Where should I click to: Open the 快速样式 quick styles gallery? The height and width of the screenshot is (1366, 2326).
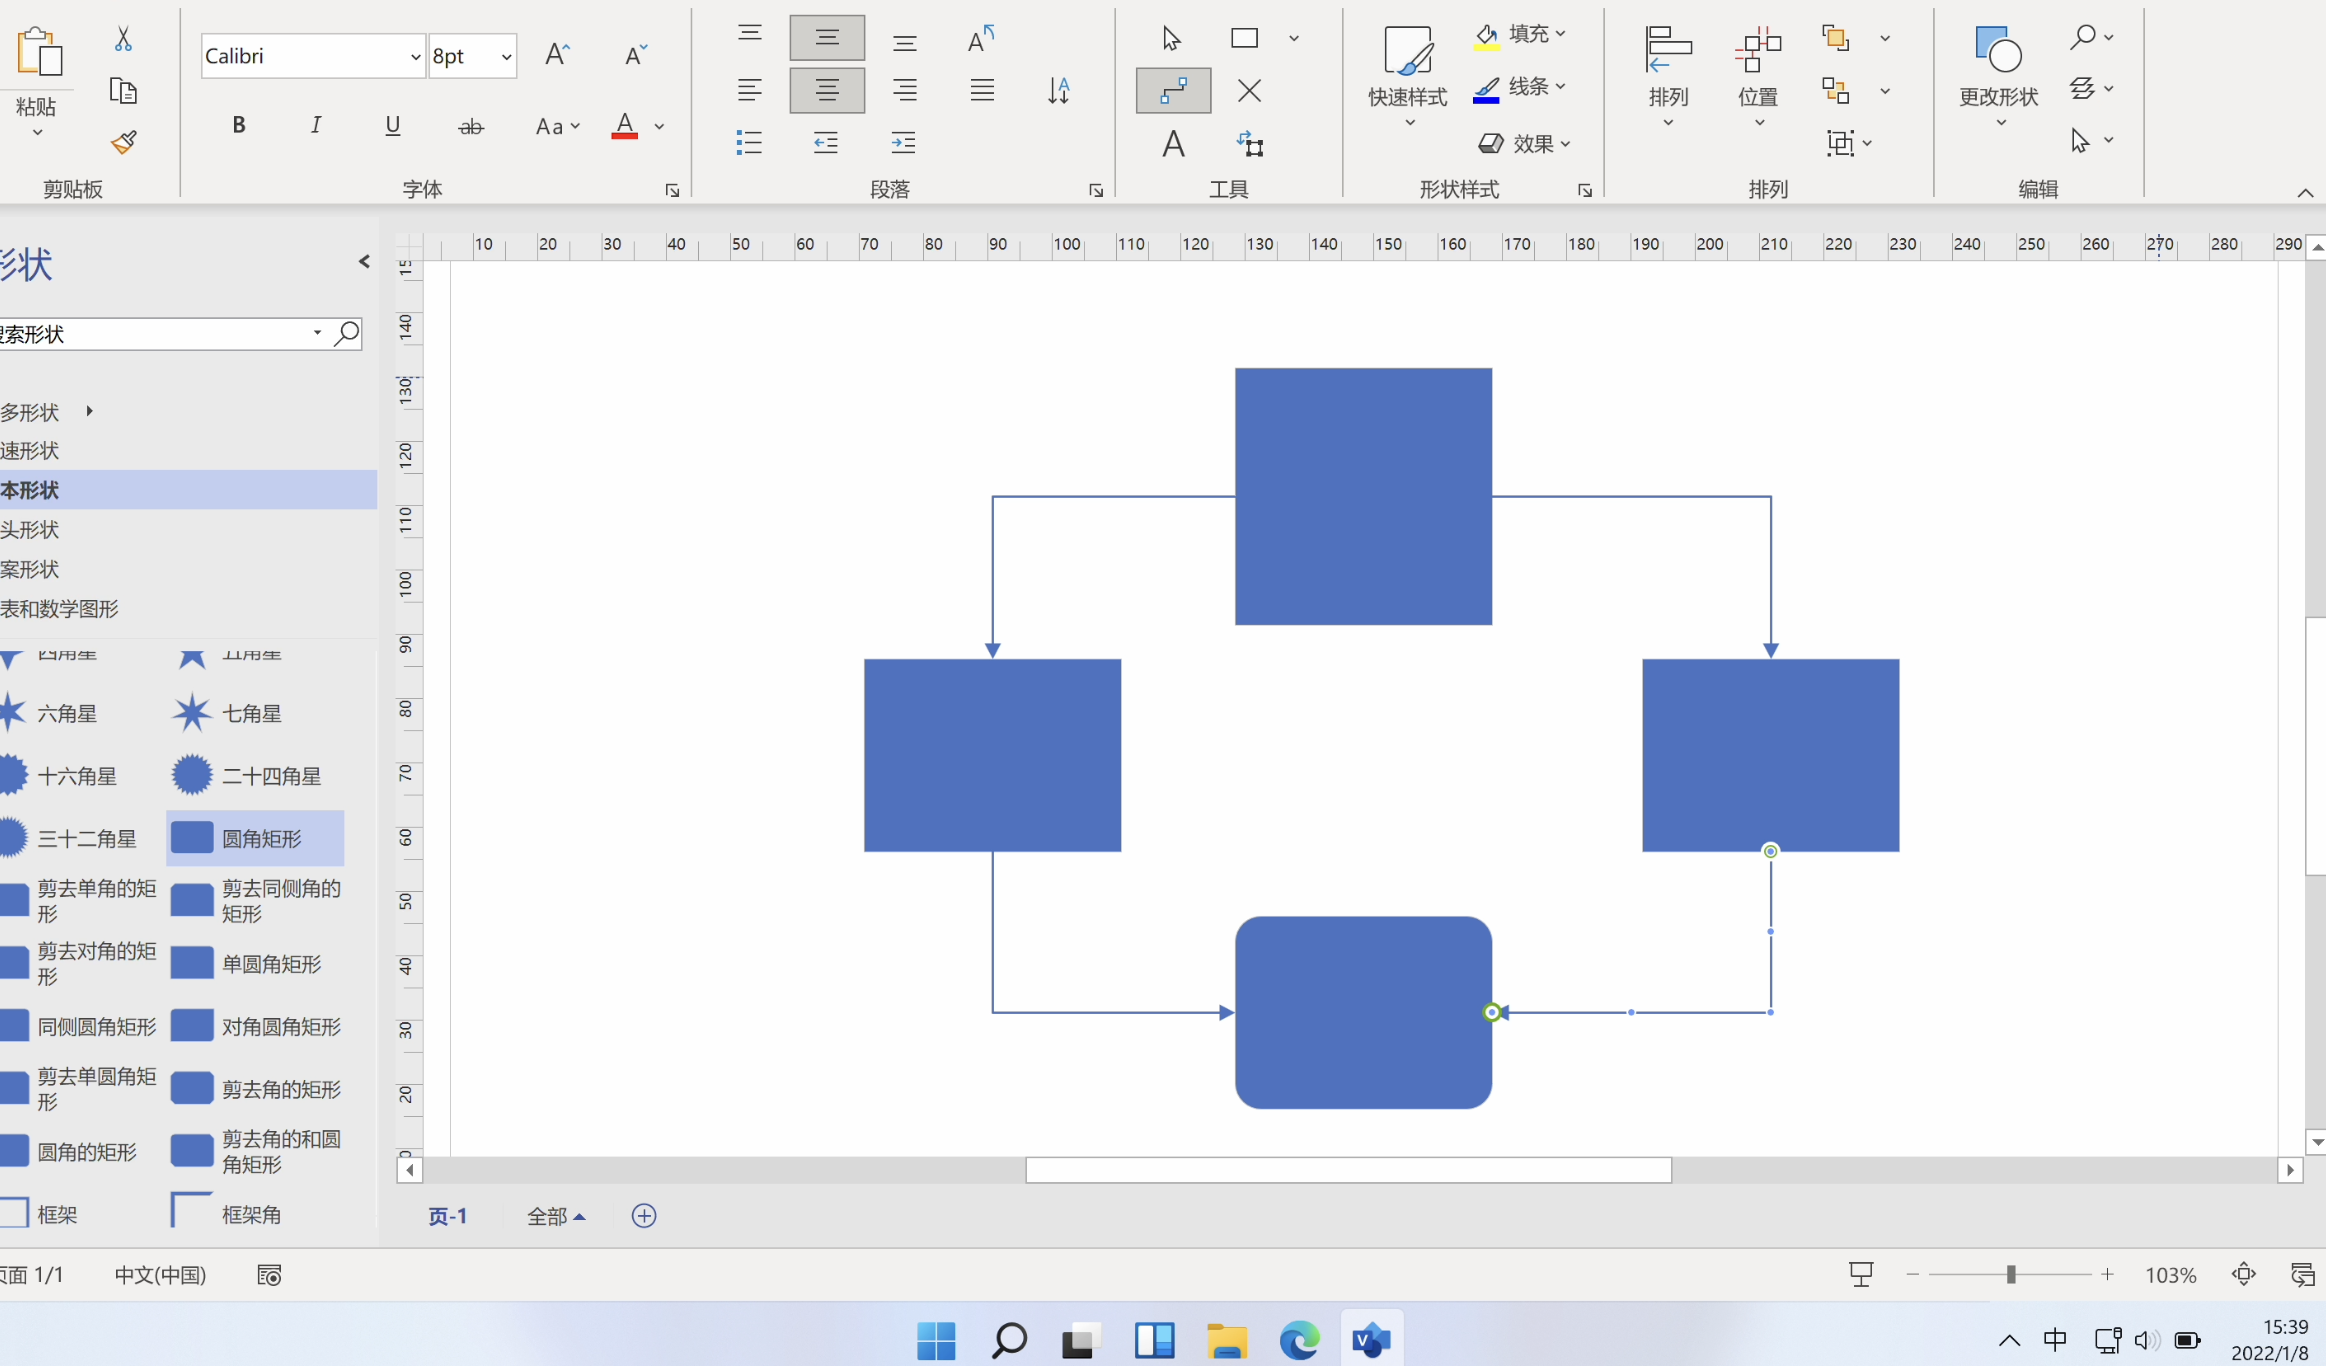(x=1408, y=76)
